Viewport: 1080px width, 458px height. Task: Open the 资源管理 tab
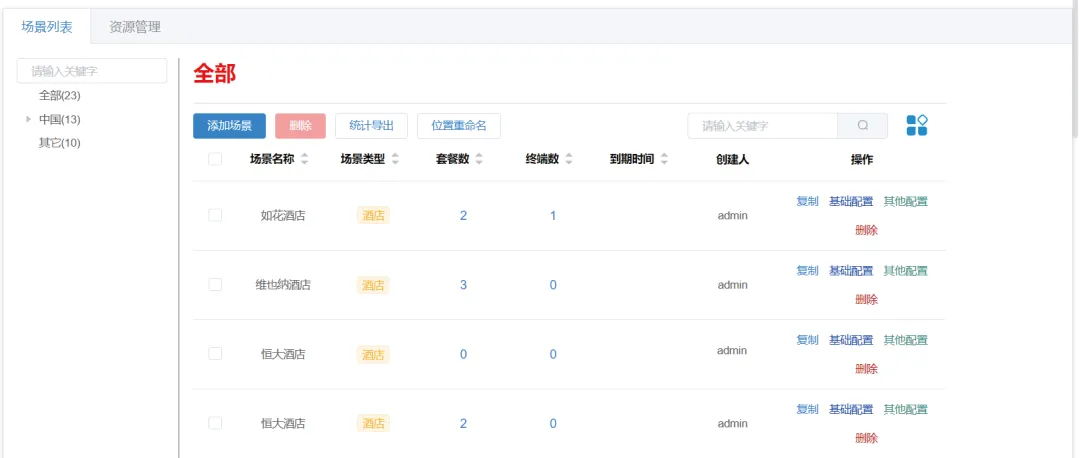click(134, 27)
